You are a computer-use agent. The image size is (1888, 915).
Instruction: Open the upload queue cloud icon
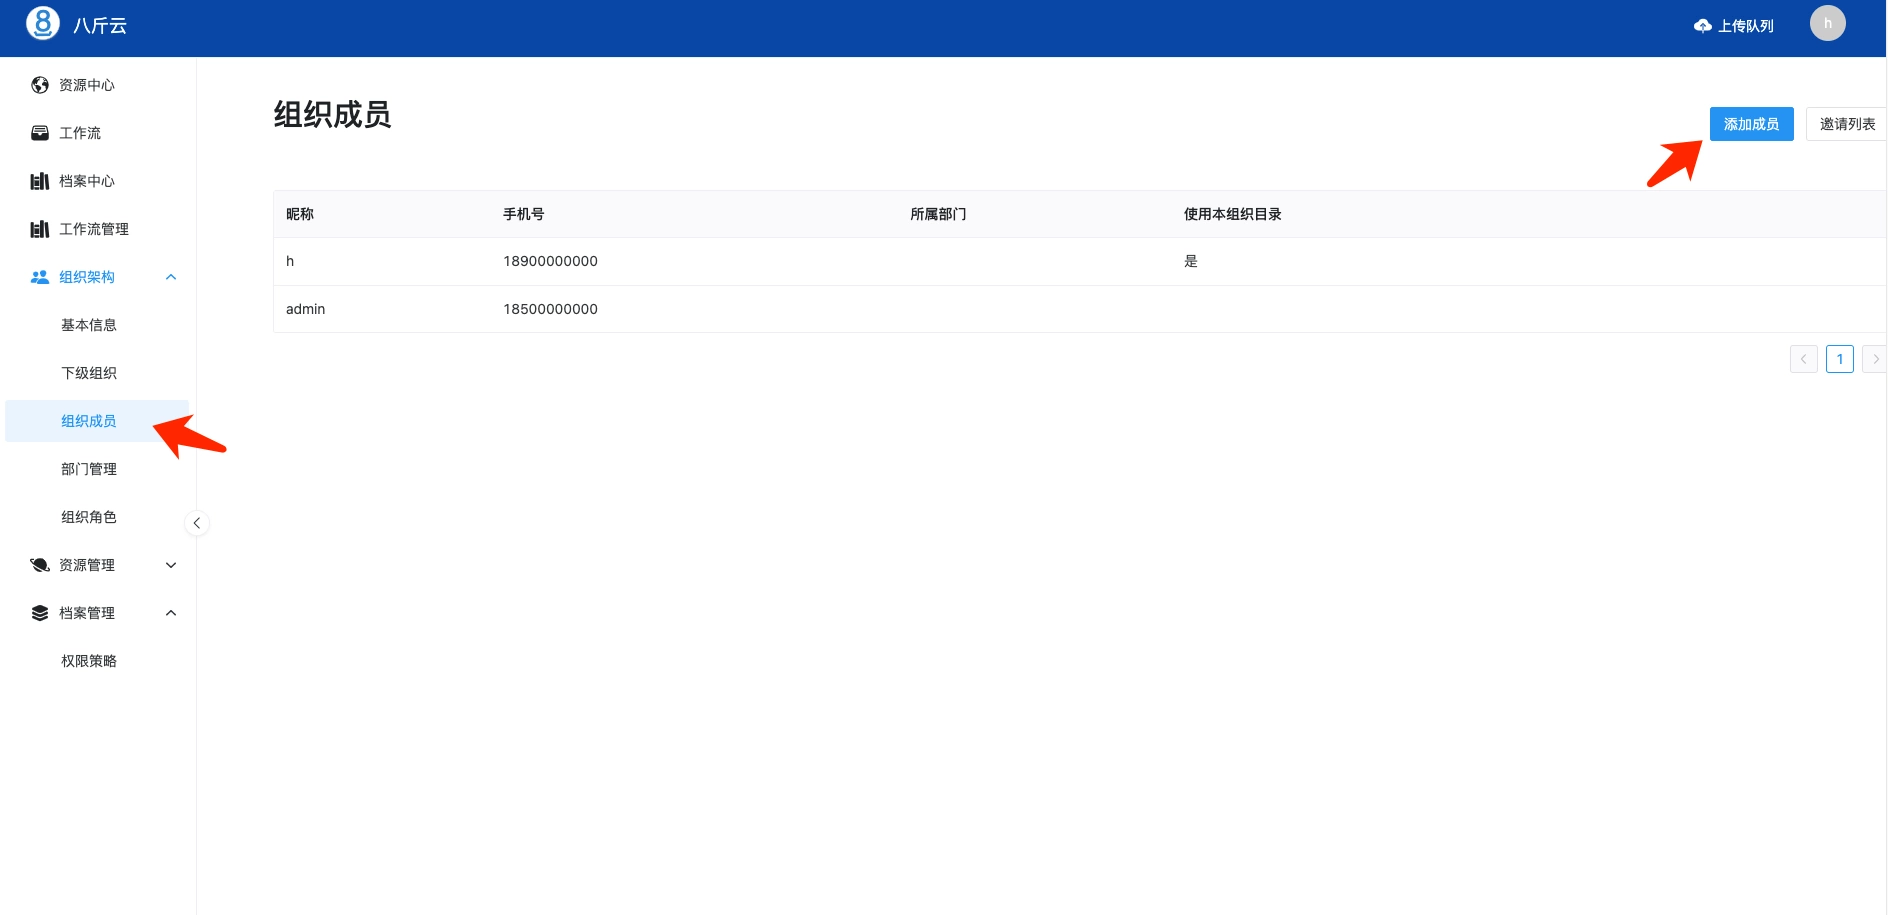(1702, 26)
